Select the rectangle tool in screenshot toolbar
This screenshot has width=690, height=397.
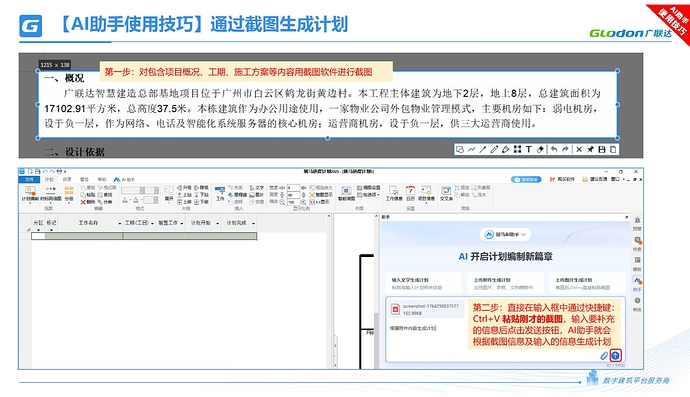click(x=460, y=150)
